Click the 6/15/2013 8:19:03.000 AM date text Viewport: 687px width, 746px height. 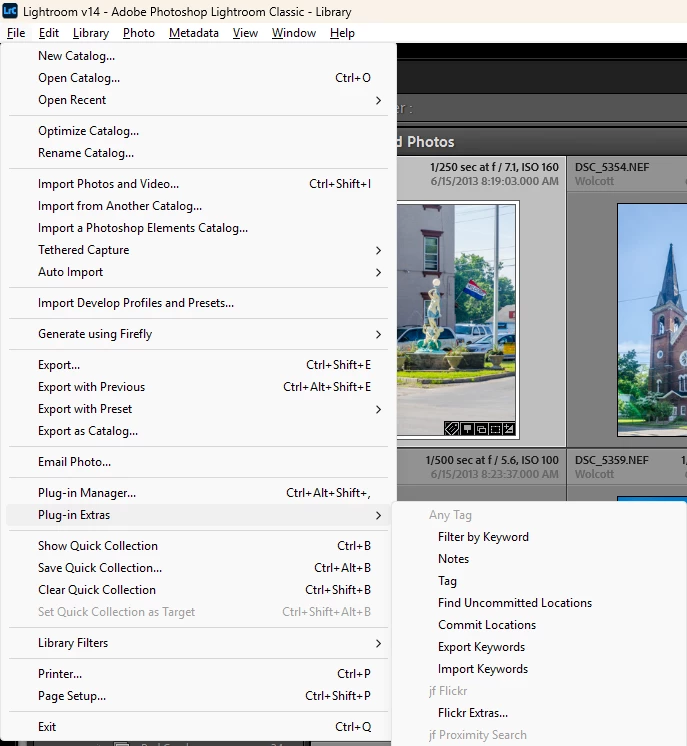494,181
